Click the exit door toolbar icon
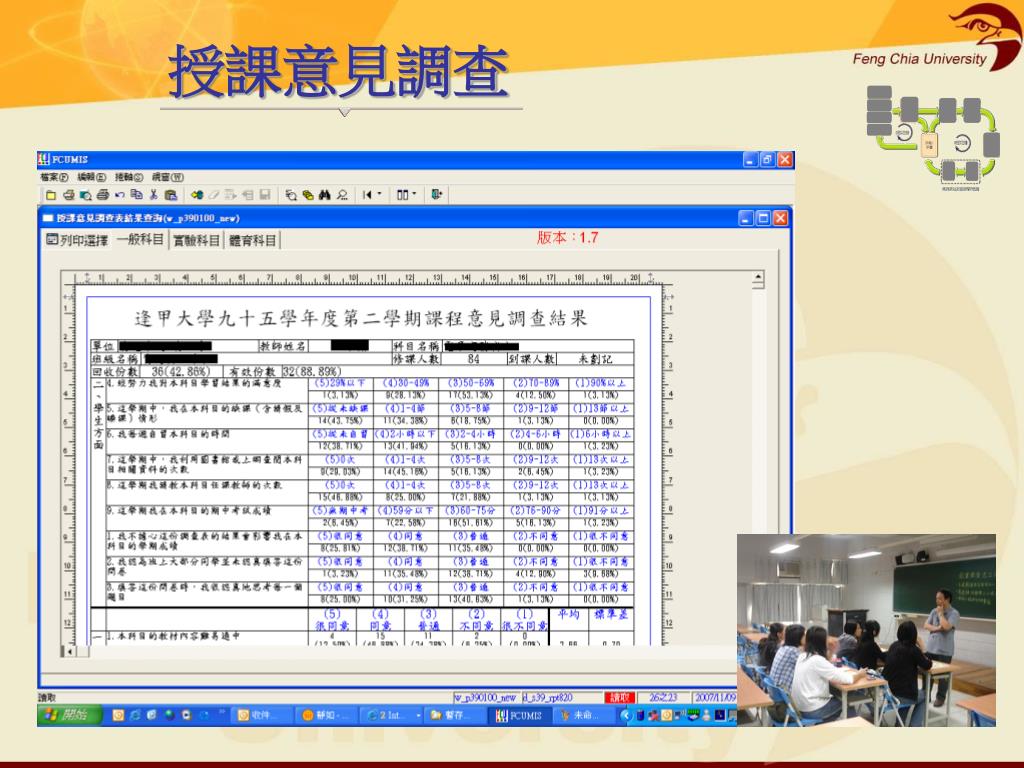 [436, 195]
